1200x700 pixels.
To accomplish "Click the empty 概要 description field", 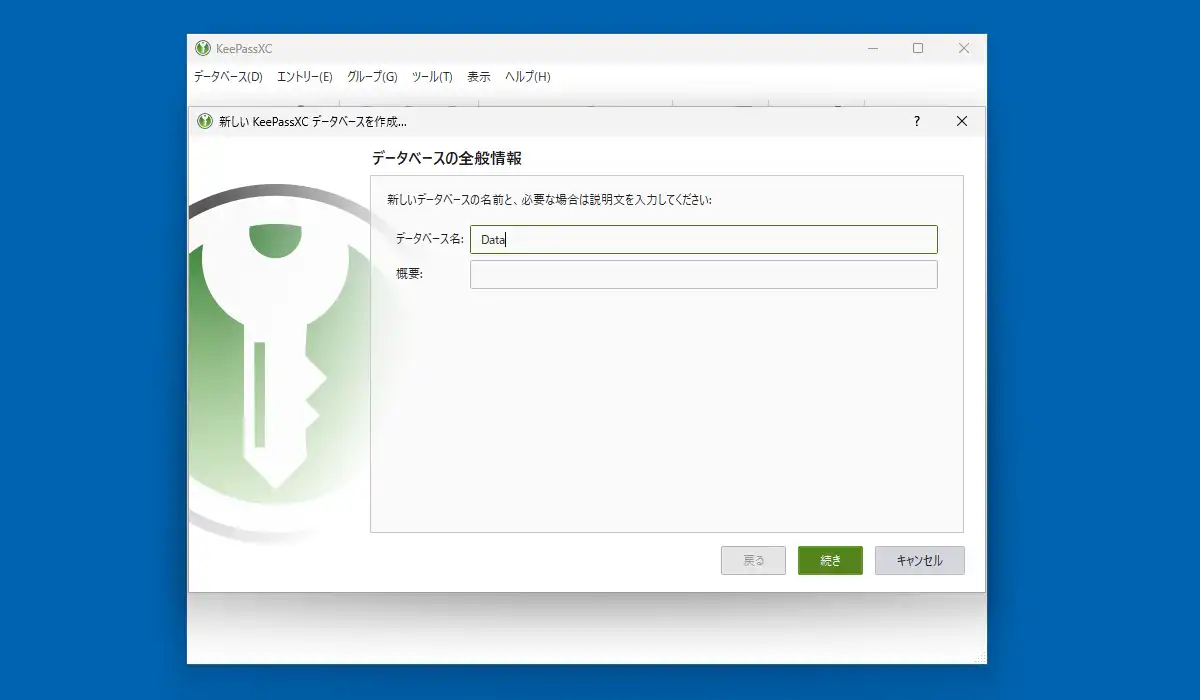I will point(704,275).
